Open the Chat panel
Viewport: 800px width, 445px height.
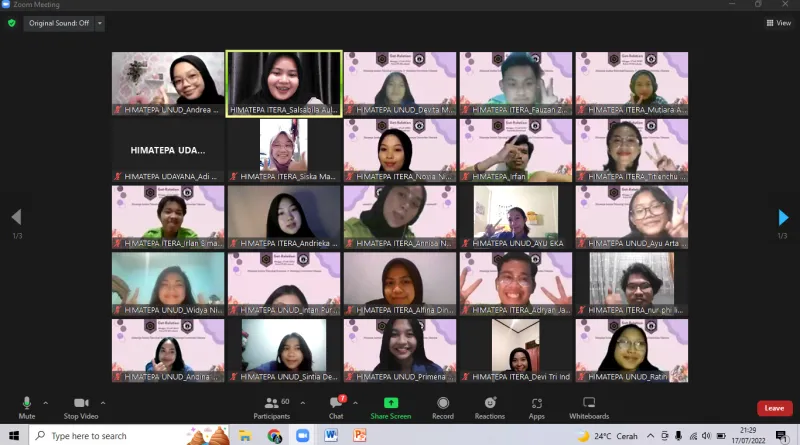(336, 406)
